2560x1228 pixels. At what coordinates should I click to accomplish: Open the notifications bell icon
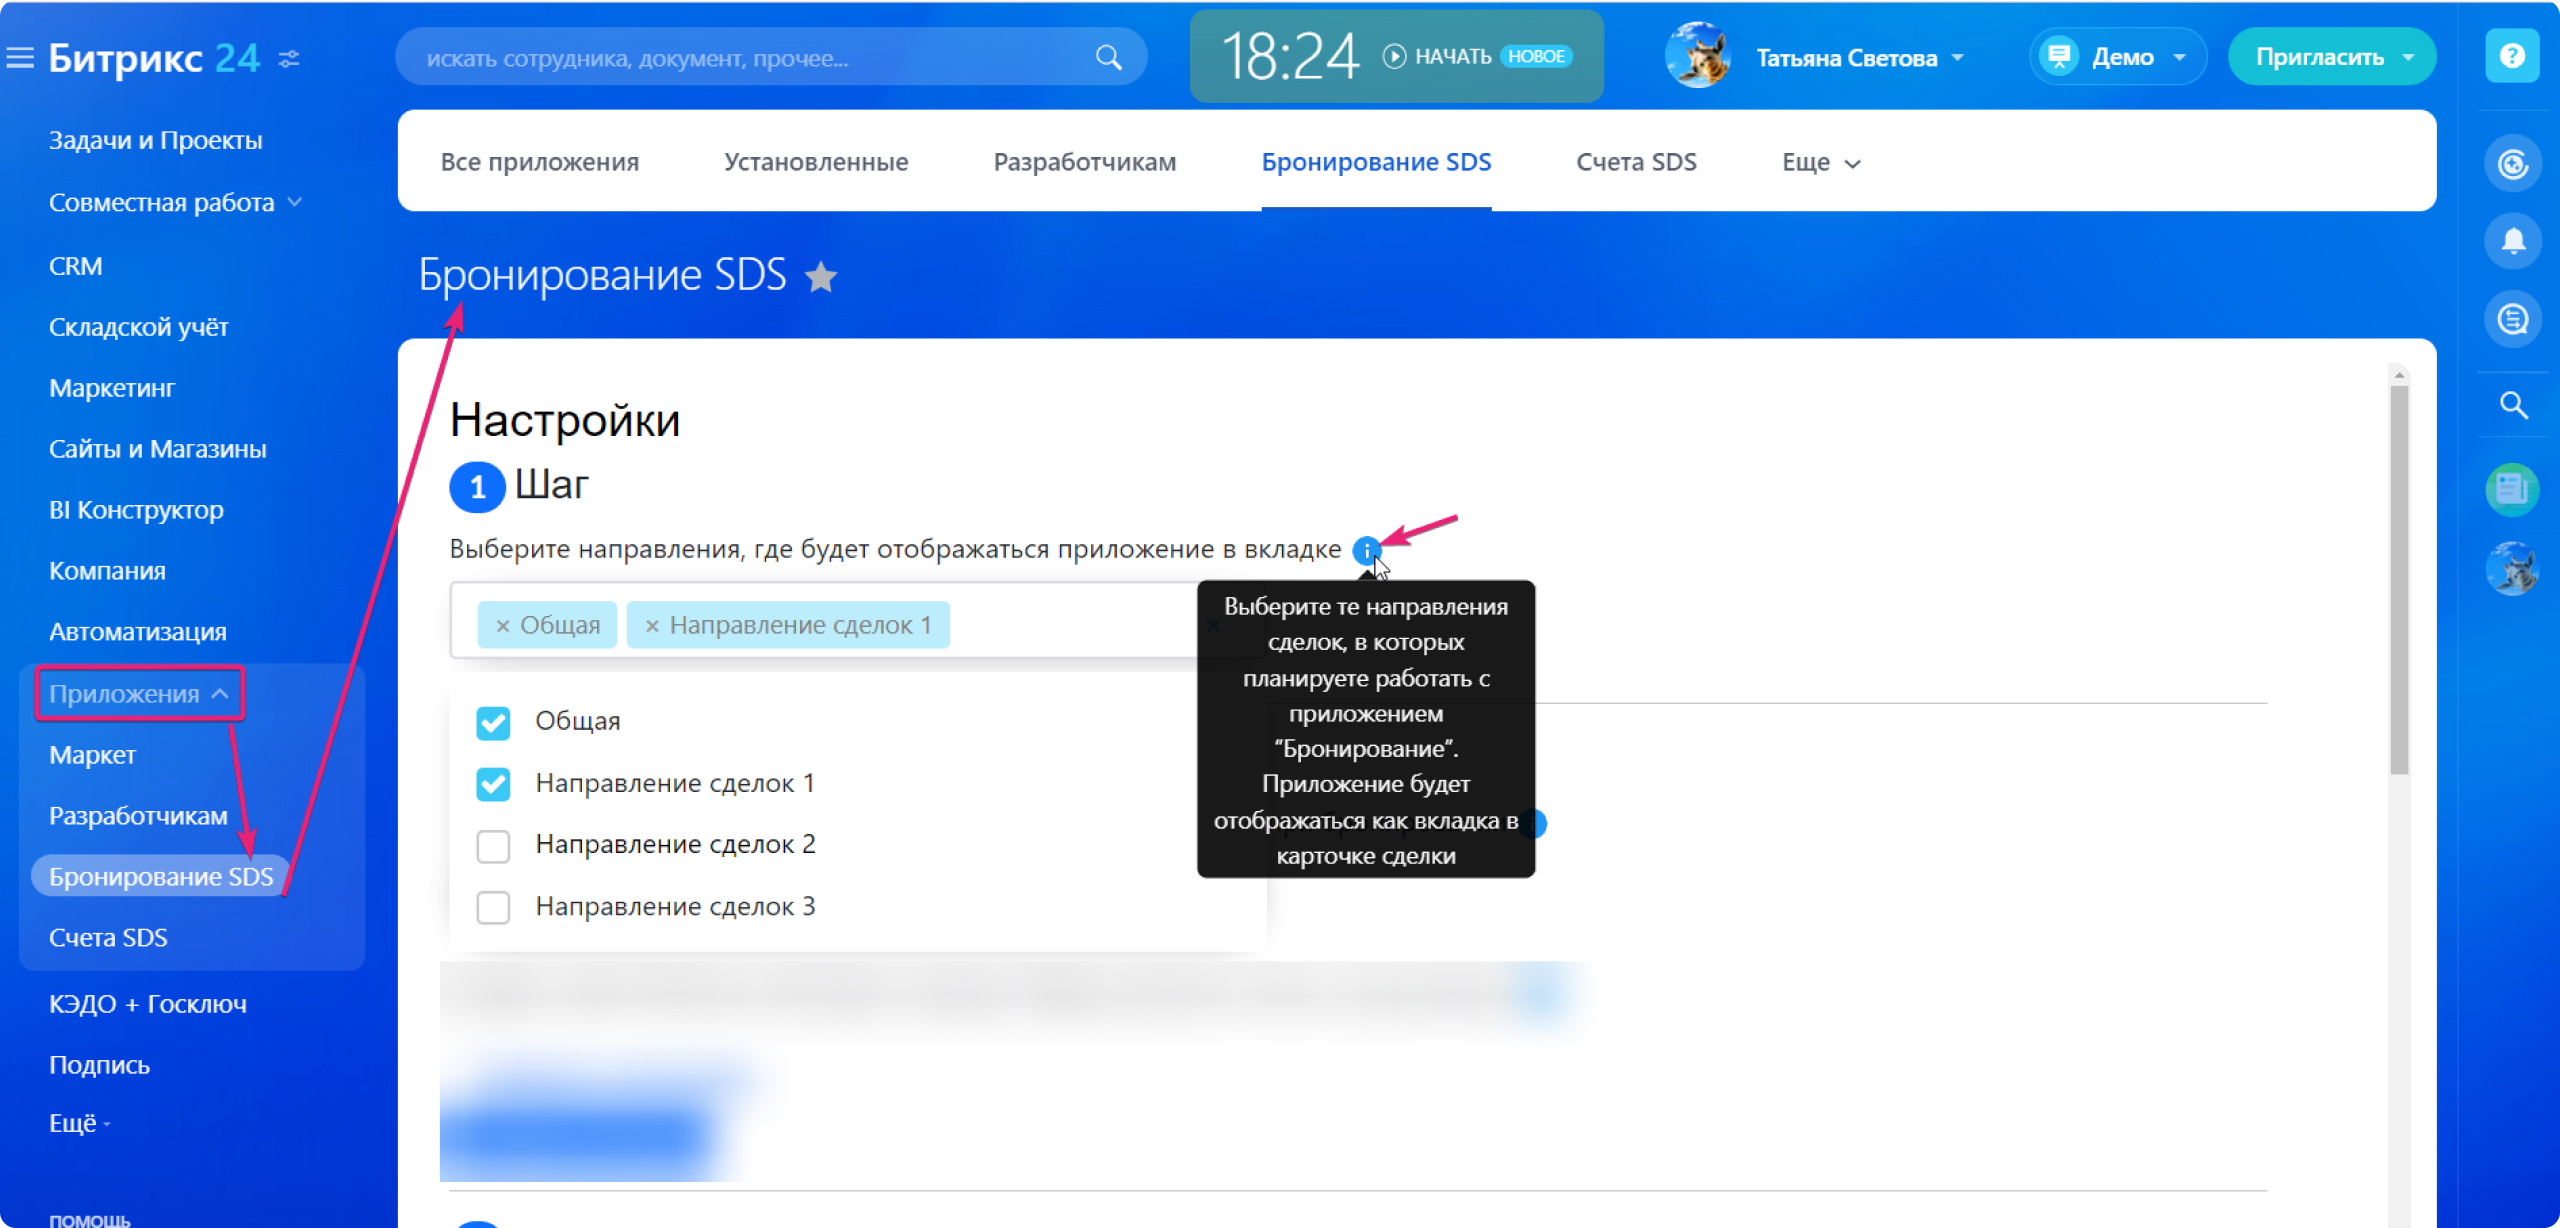tap(2513, 241)
